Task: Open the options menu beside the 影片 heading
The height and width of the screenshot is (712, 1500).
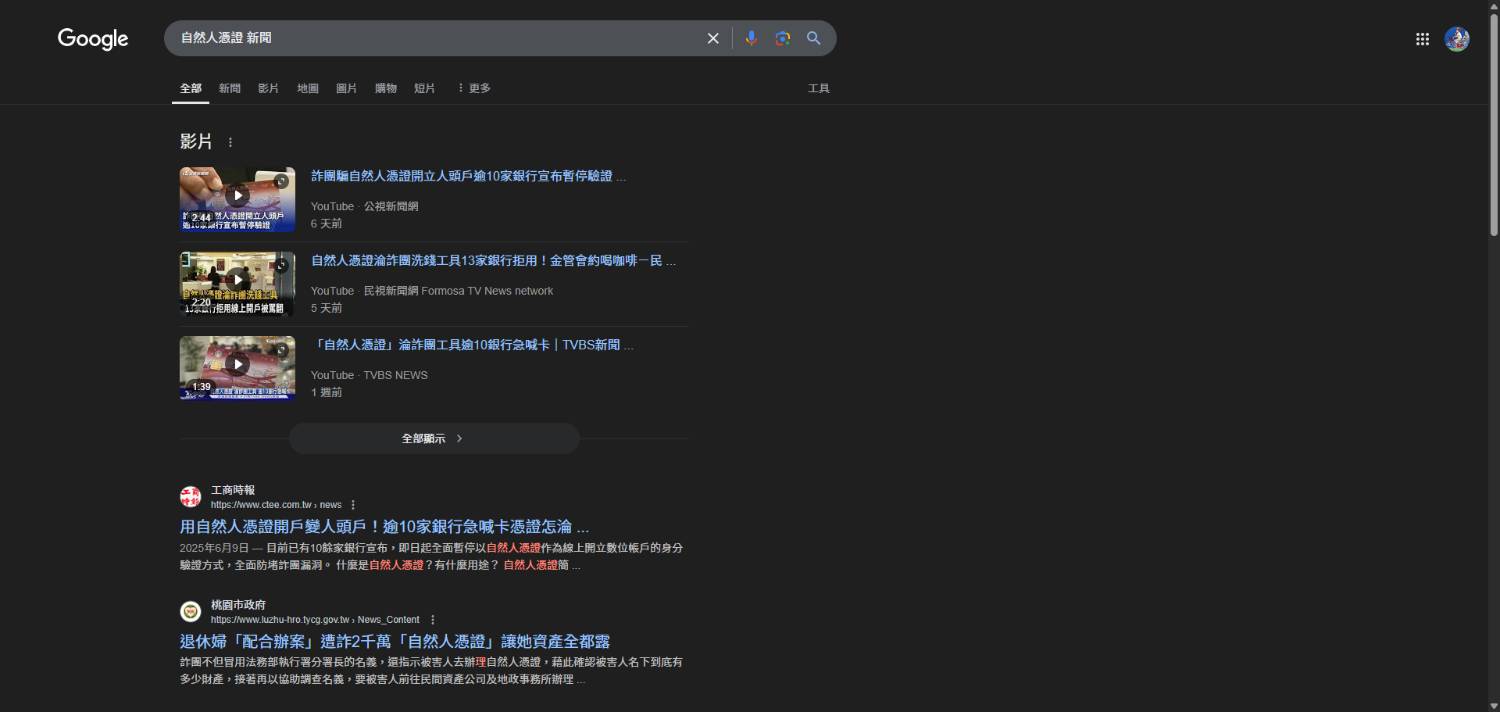Action: (230, 142)
